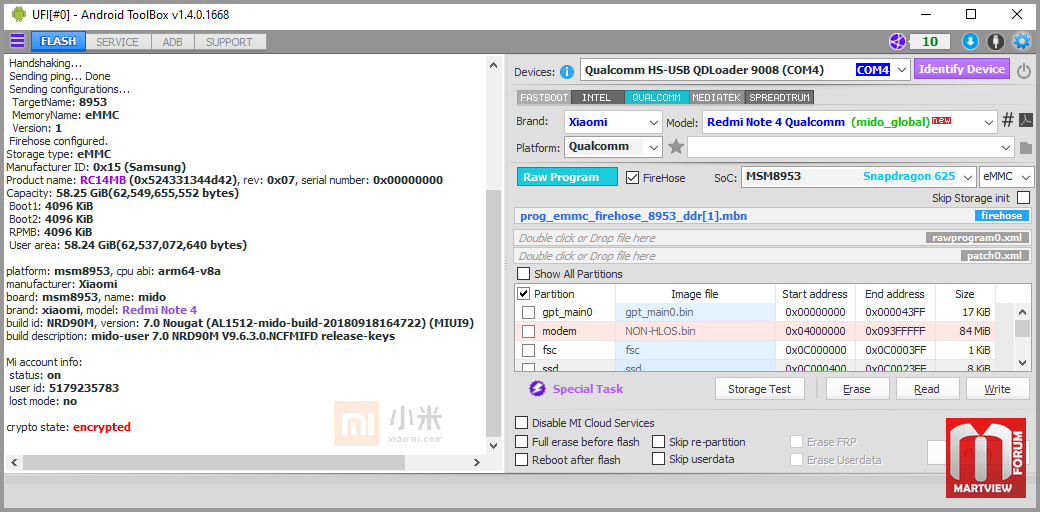Click the favorite star icon
1040x512 pixels.
pos(676,147)
